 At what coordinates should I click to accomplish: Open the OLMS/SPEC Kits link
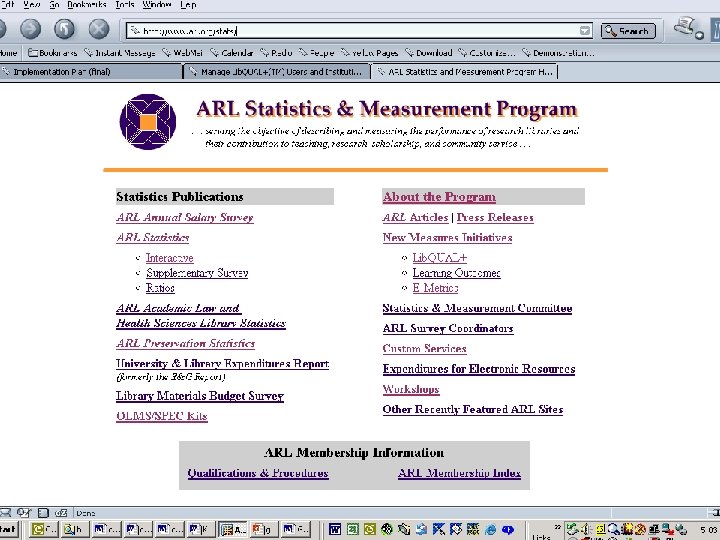162,416
